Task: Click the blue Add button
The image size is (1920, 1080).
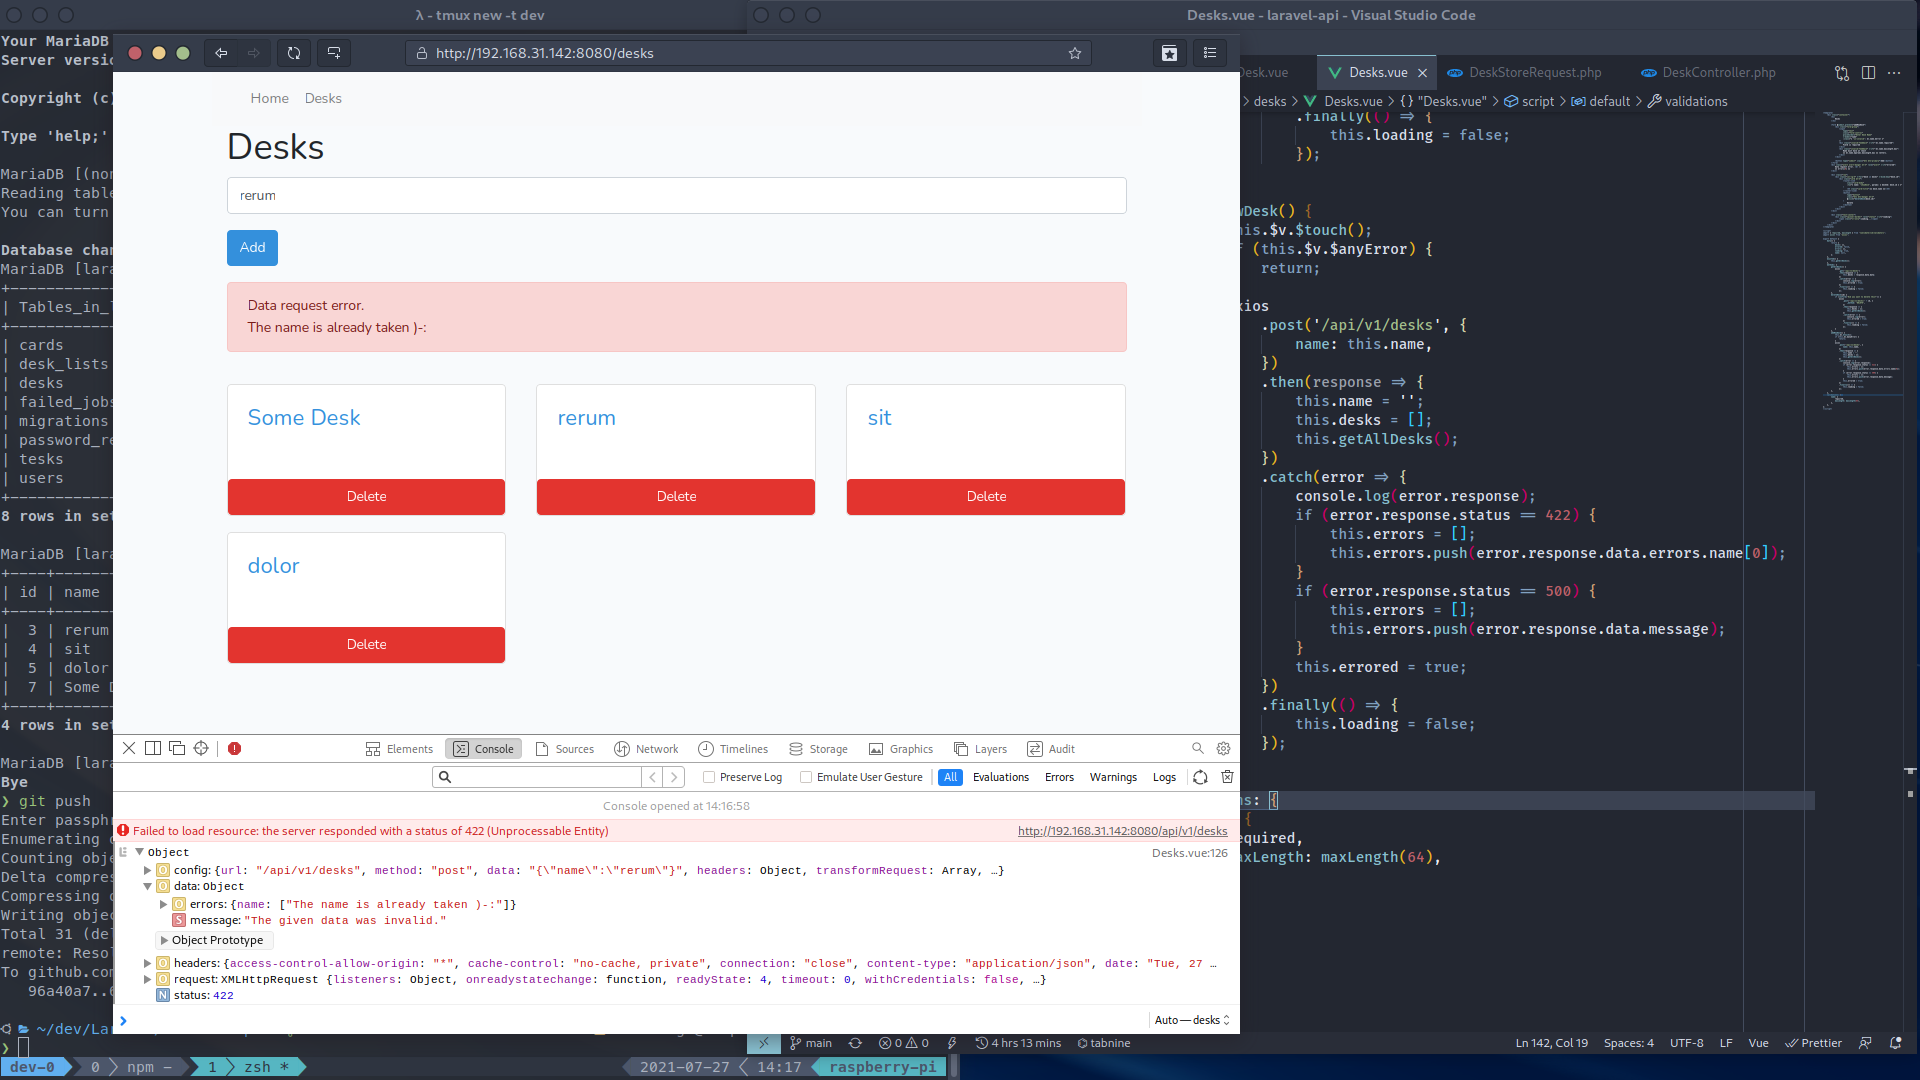Action: coord(252,248)
